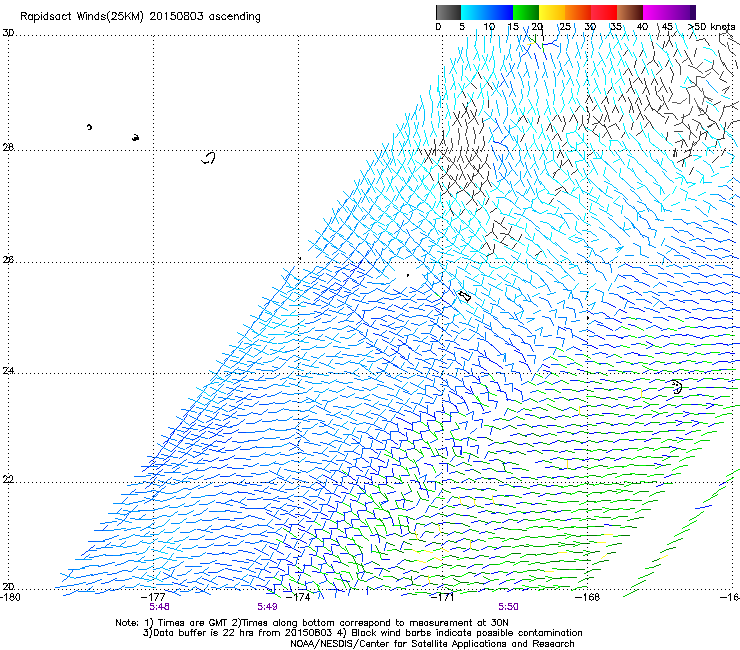Click the legend tick label 40
Screen dimensions: 740x650
click(x=642, y=27)
